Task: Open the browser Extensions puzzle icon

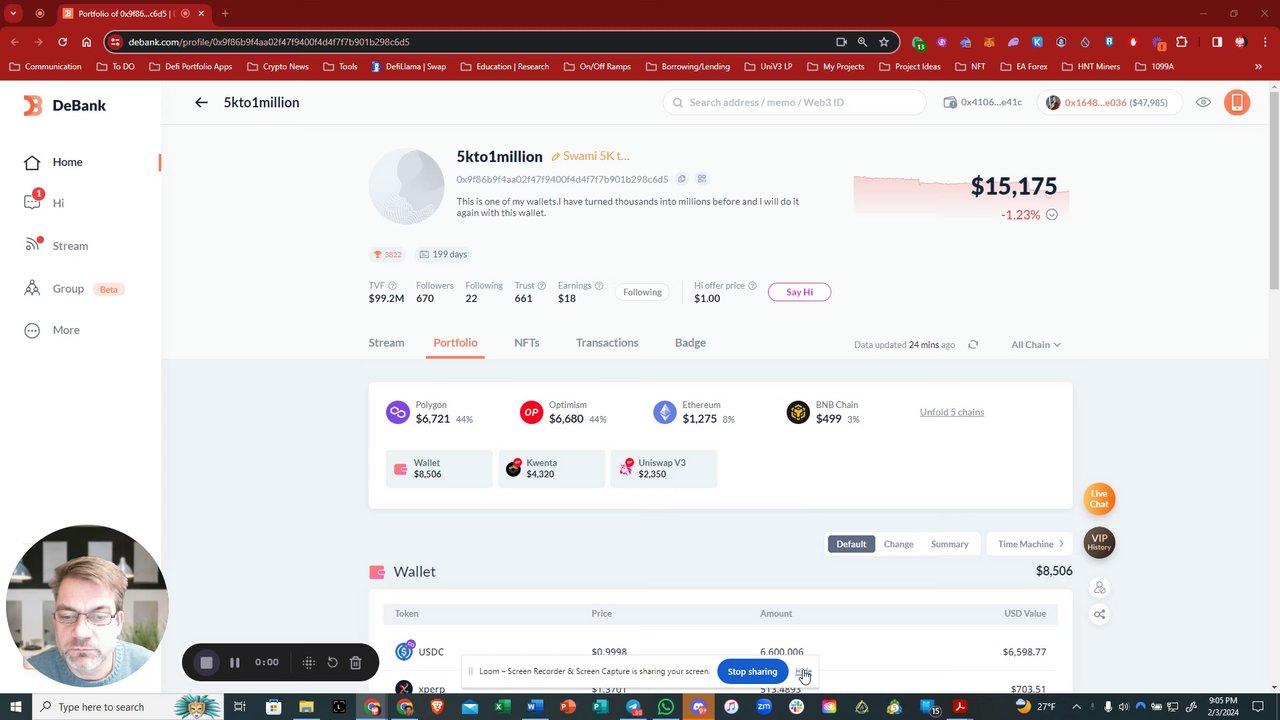Action: point(1182,42)
